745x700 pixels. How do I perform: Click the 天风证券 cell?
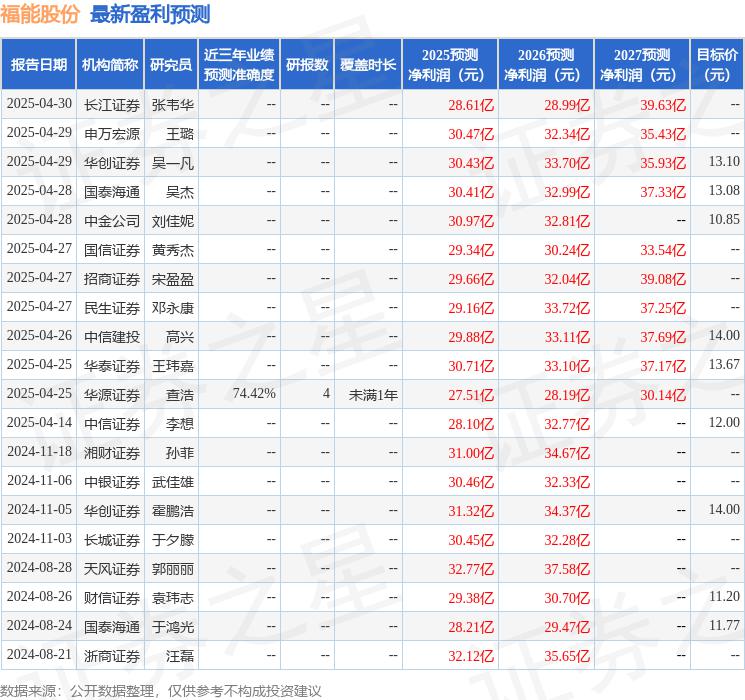(112, 569)
